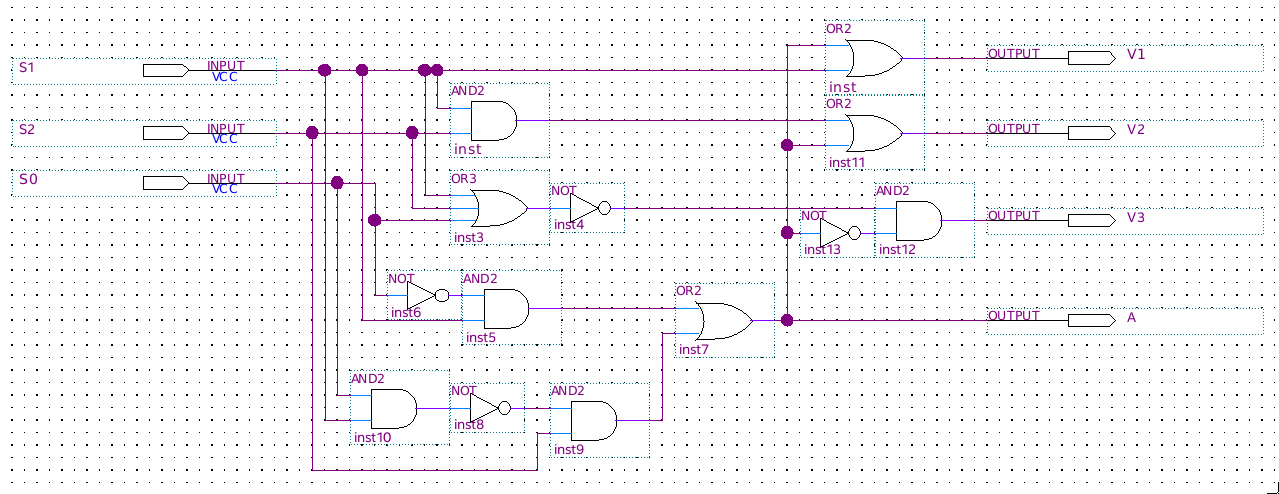Click the S0 input pin symbol
Image resolution: width=1279 pixels, height=494 pixels.
tap(165, 183)
